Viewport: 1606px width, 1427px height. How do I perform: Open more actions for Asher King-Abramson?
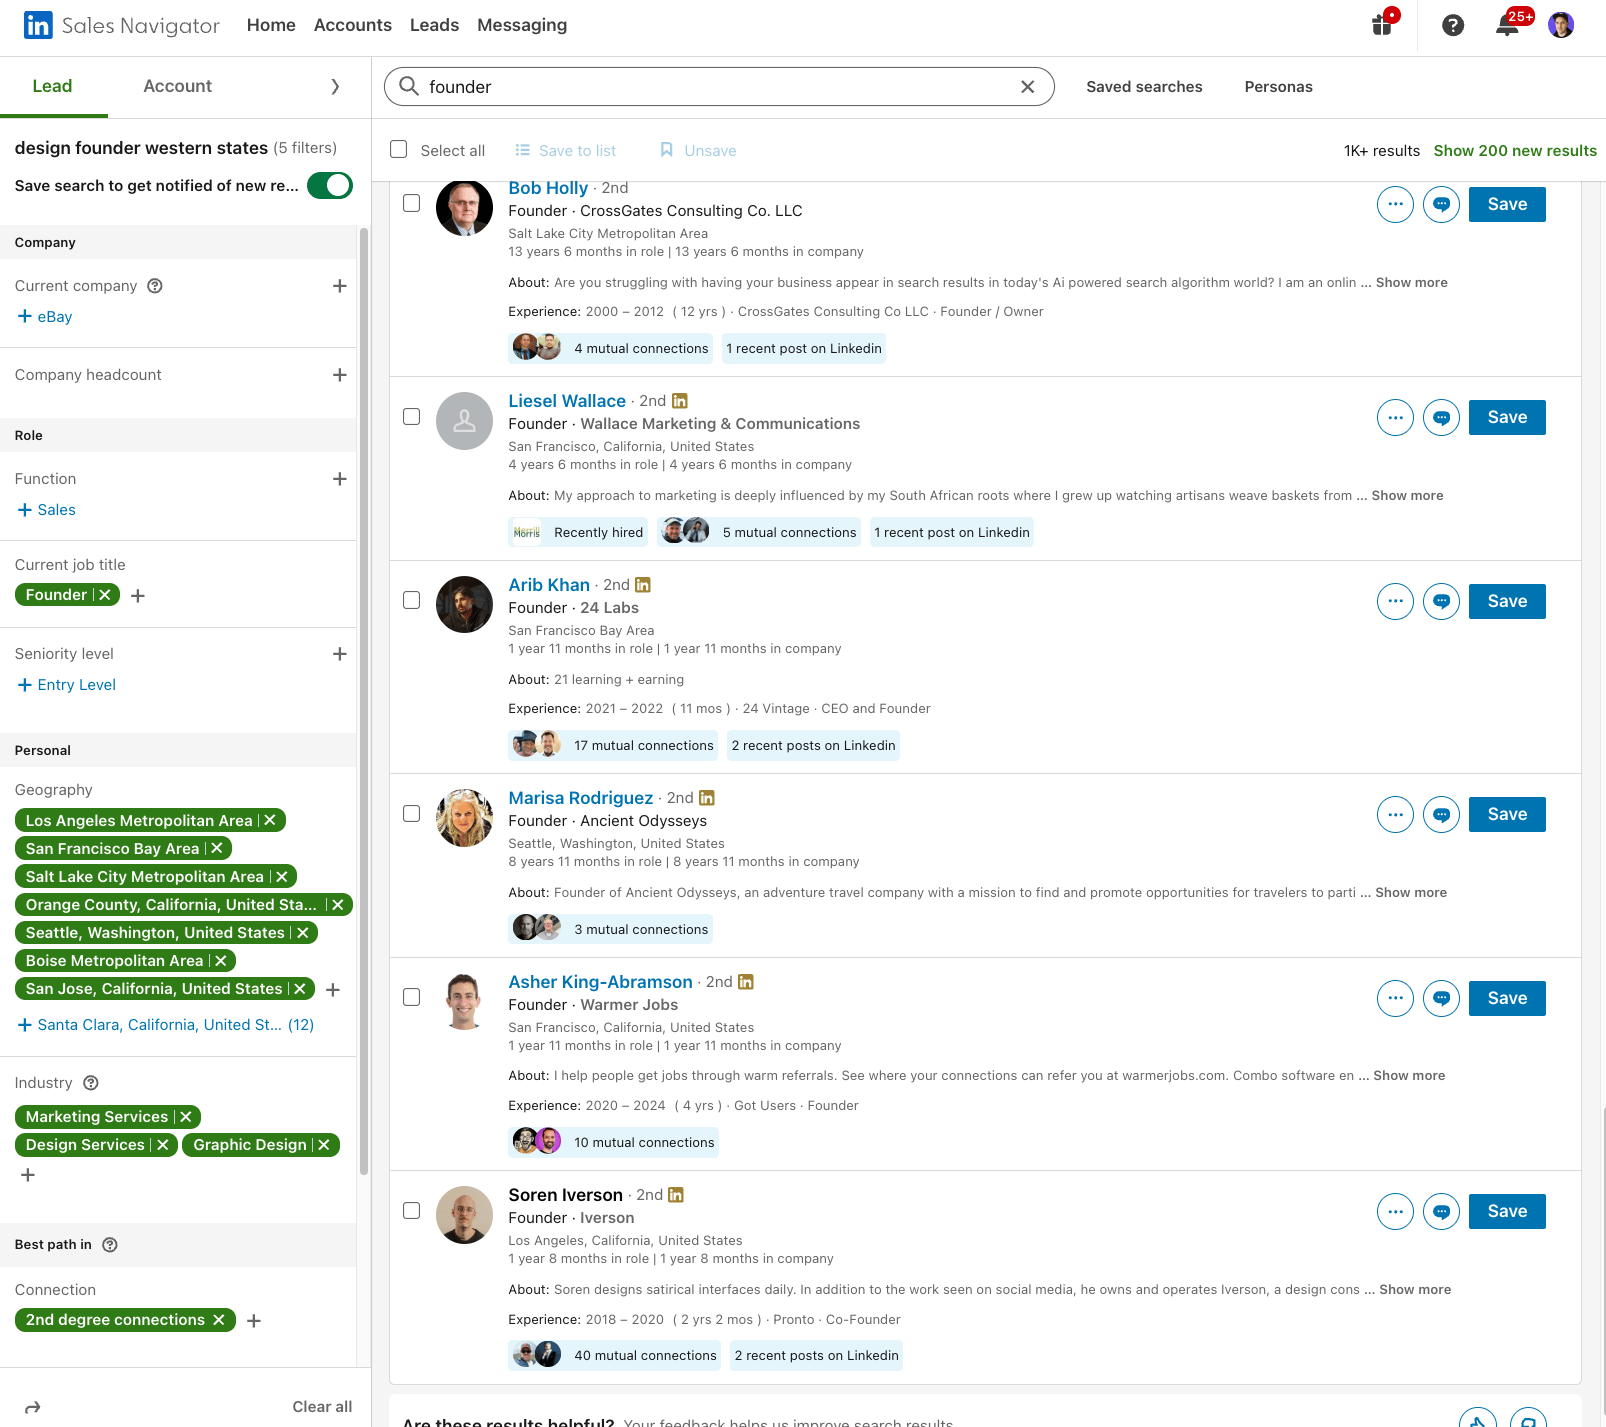coord(1395,998)
